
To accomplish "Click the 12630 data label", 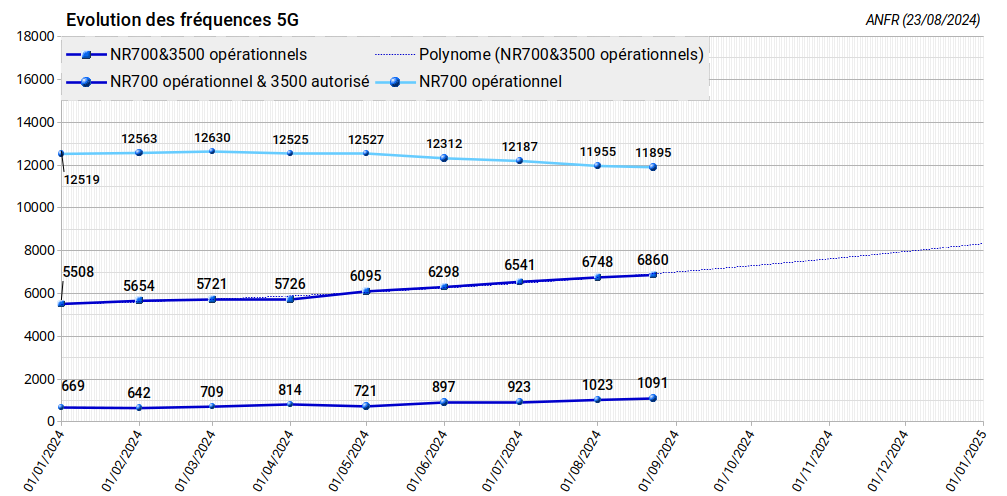I will (212, 138).
